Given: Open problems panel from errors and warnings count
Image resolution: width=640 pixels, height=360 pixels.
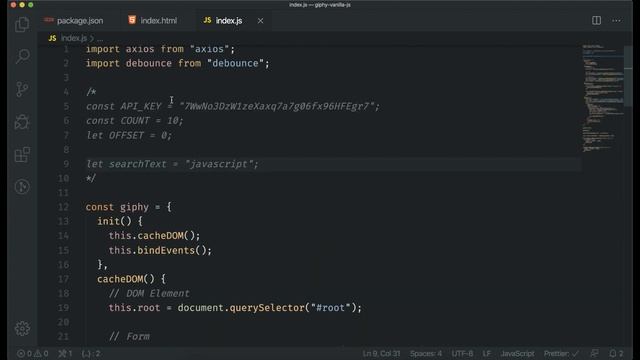Looking at the screenshot, I should (x=33, y=353).
